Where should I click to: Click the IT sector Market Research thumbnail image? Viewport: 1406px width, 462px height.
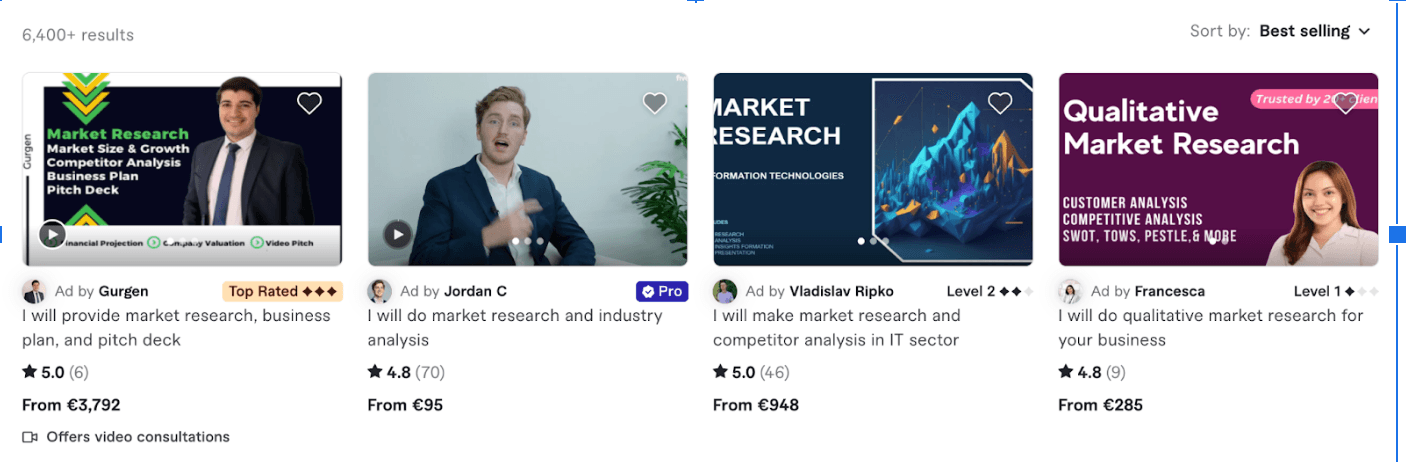[872, 168]
